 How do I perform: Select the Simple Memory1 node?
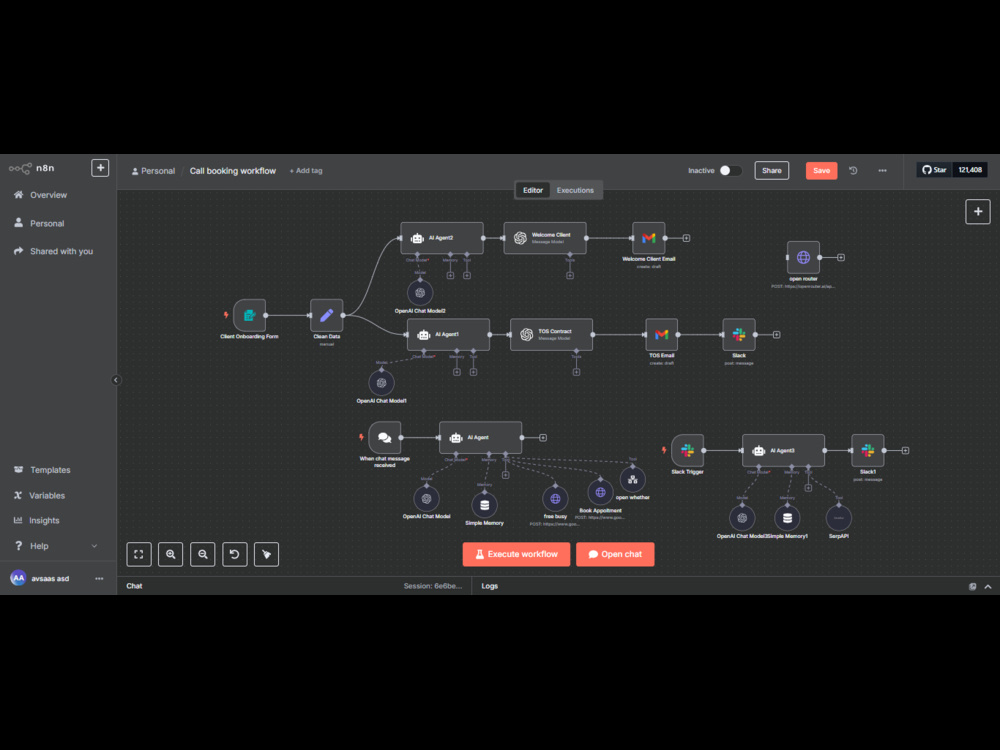pos(787,518)
